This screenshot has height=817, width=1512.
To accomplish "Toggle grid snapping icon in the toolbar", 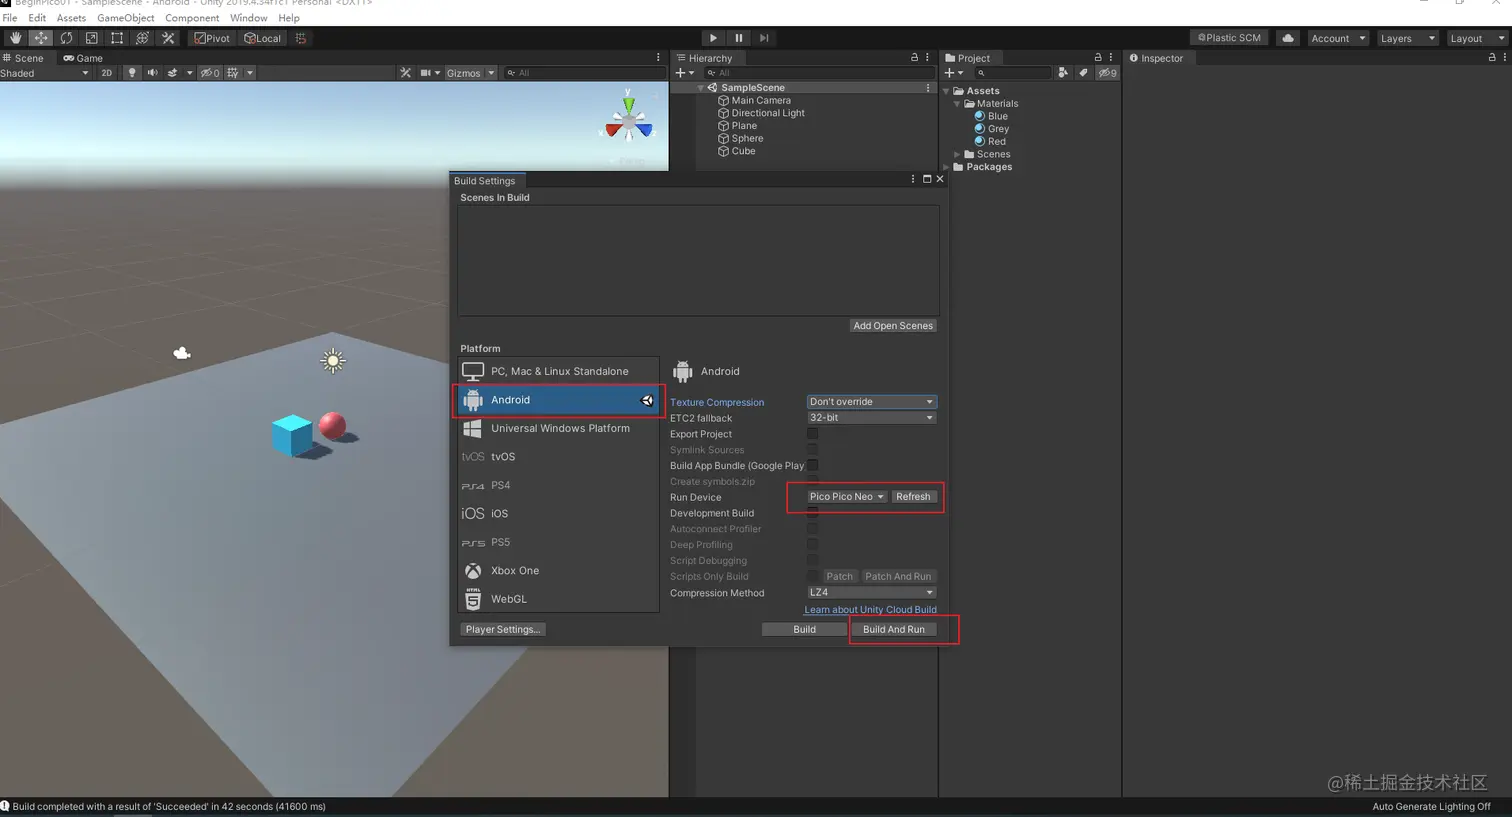I will [301, 38].
